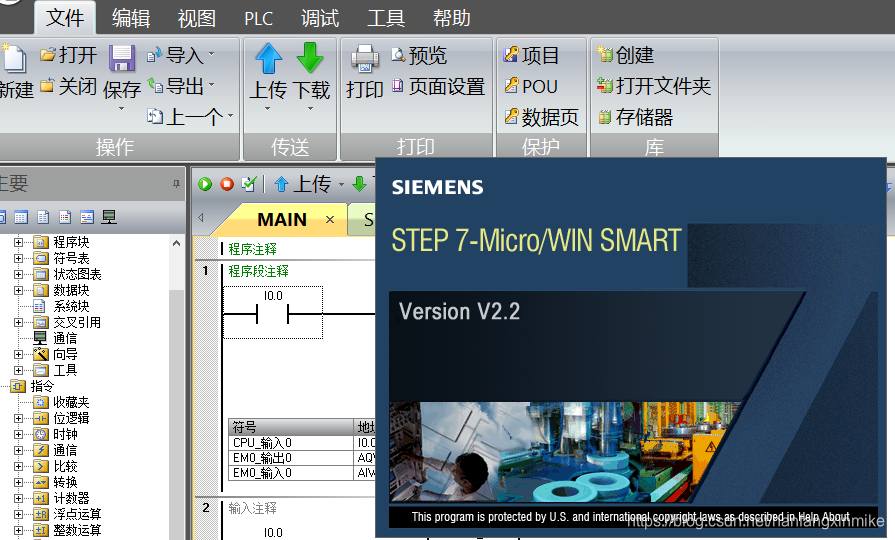895x540 pixels.
Task: Expand the 程序块 program block node
Action: [x=19, y=242]
